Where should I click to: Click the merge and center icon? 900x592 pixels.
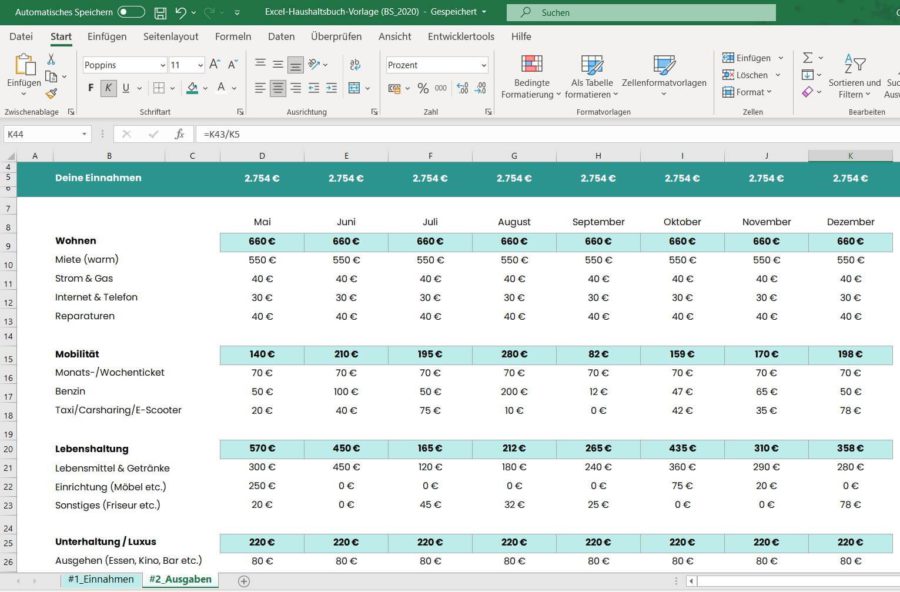tap(354, 88)
